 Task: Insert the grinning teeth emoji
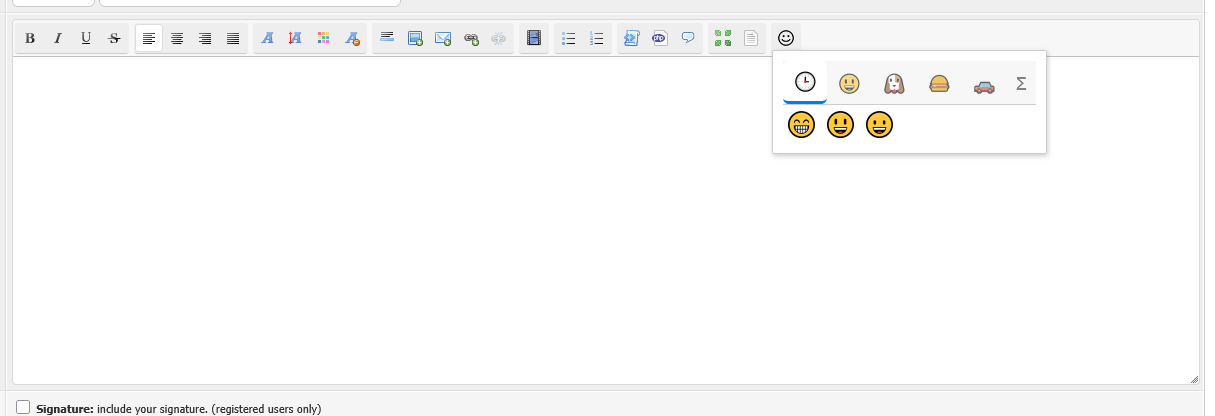click(x=801, y=126)
